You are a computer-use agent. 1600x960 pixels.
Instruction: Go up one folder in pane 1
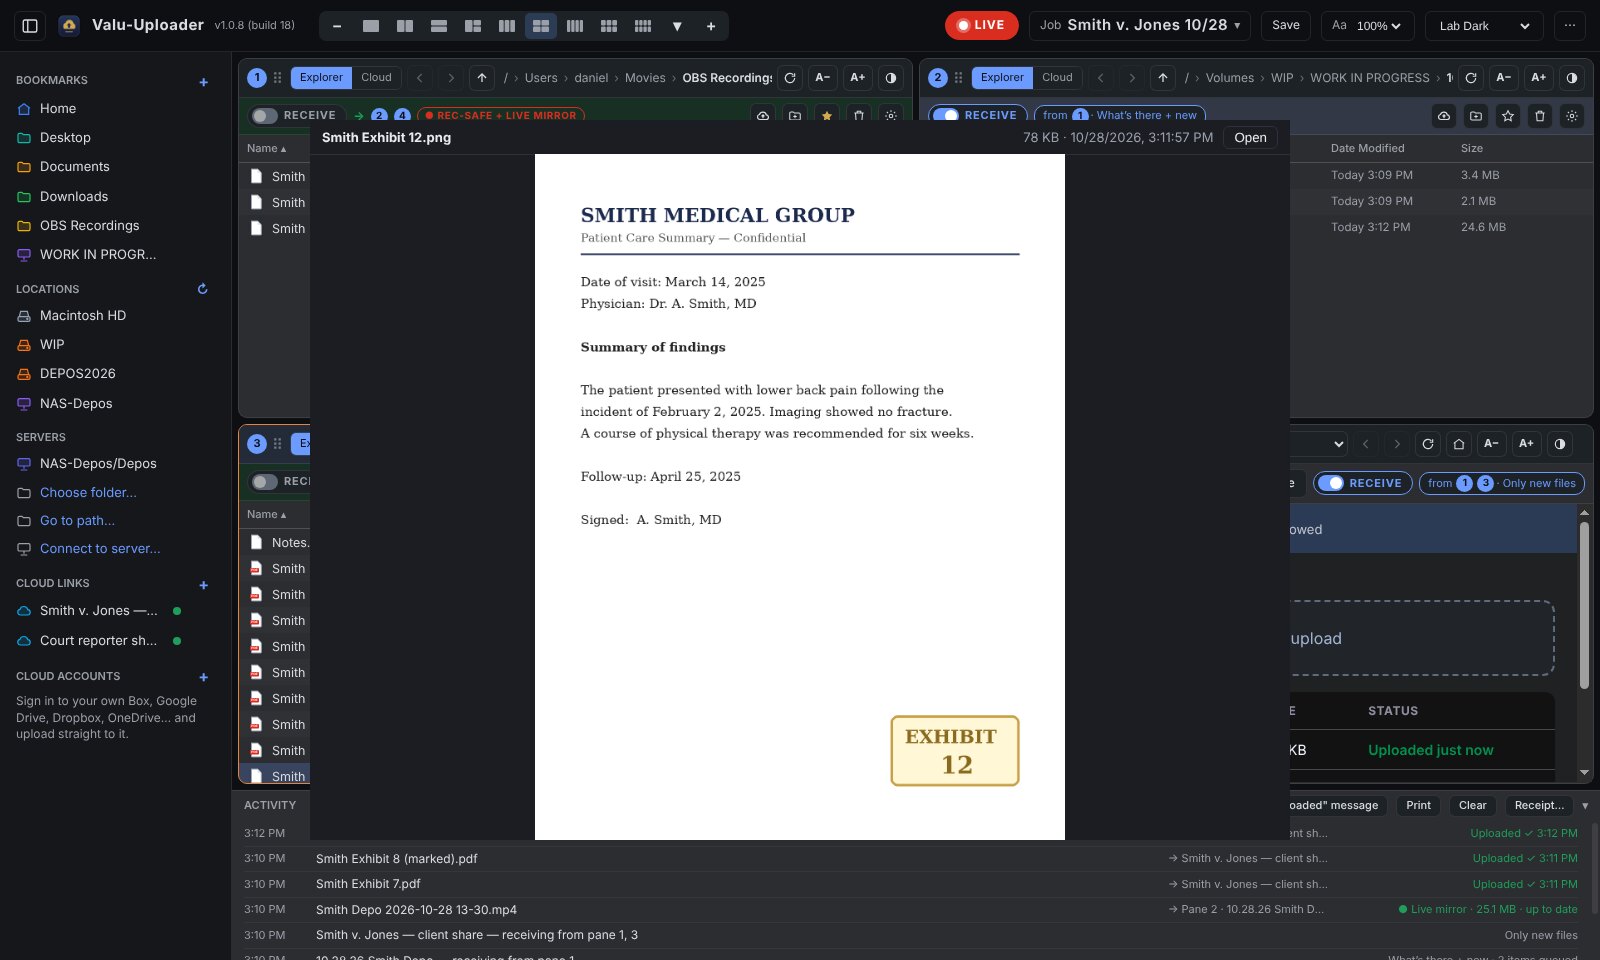[482, 78]
